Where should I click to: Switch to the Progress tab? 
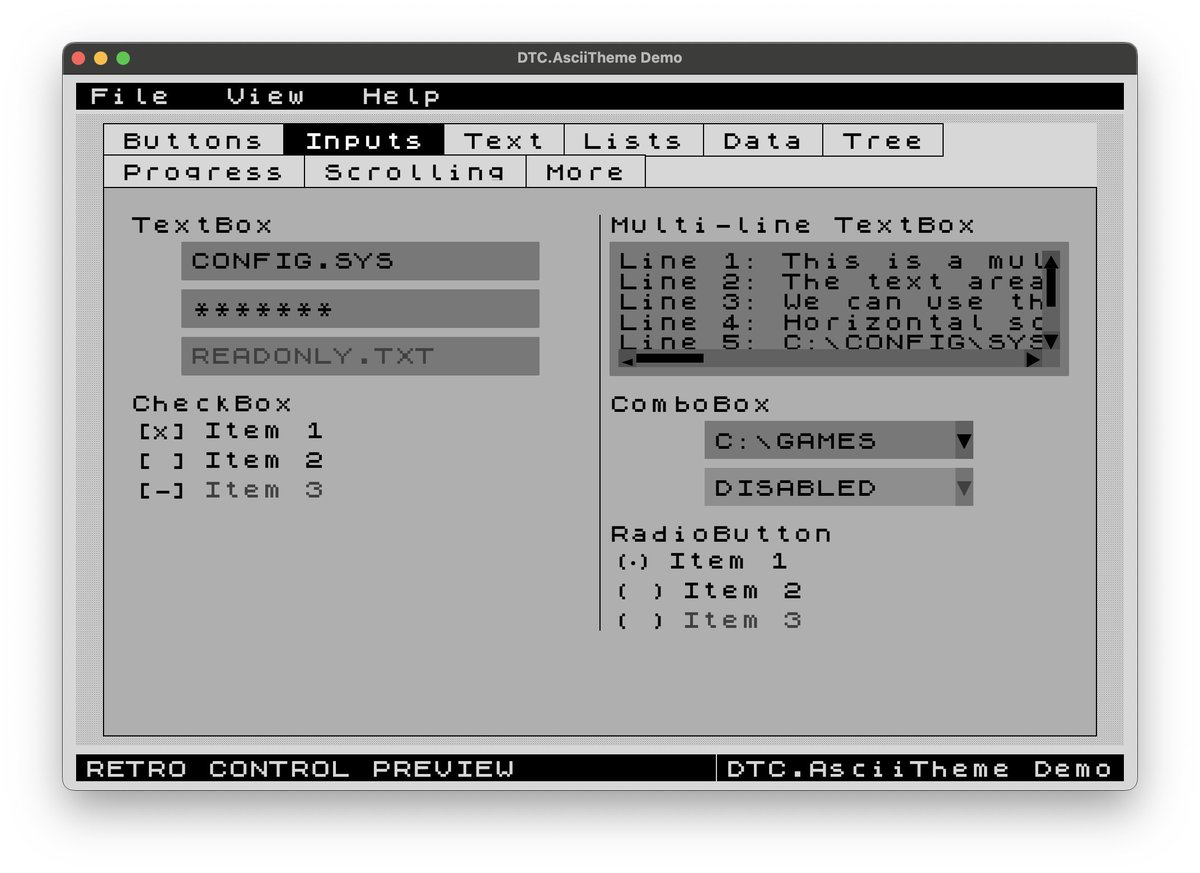[204, 172]
